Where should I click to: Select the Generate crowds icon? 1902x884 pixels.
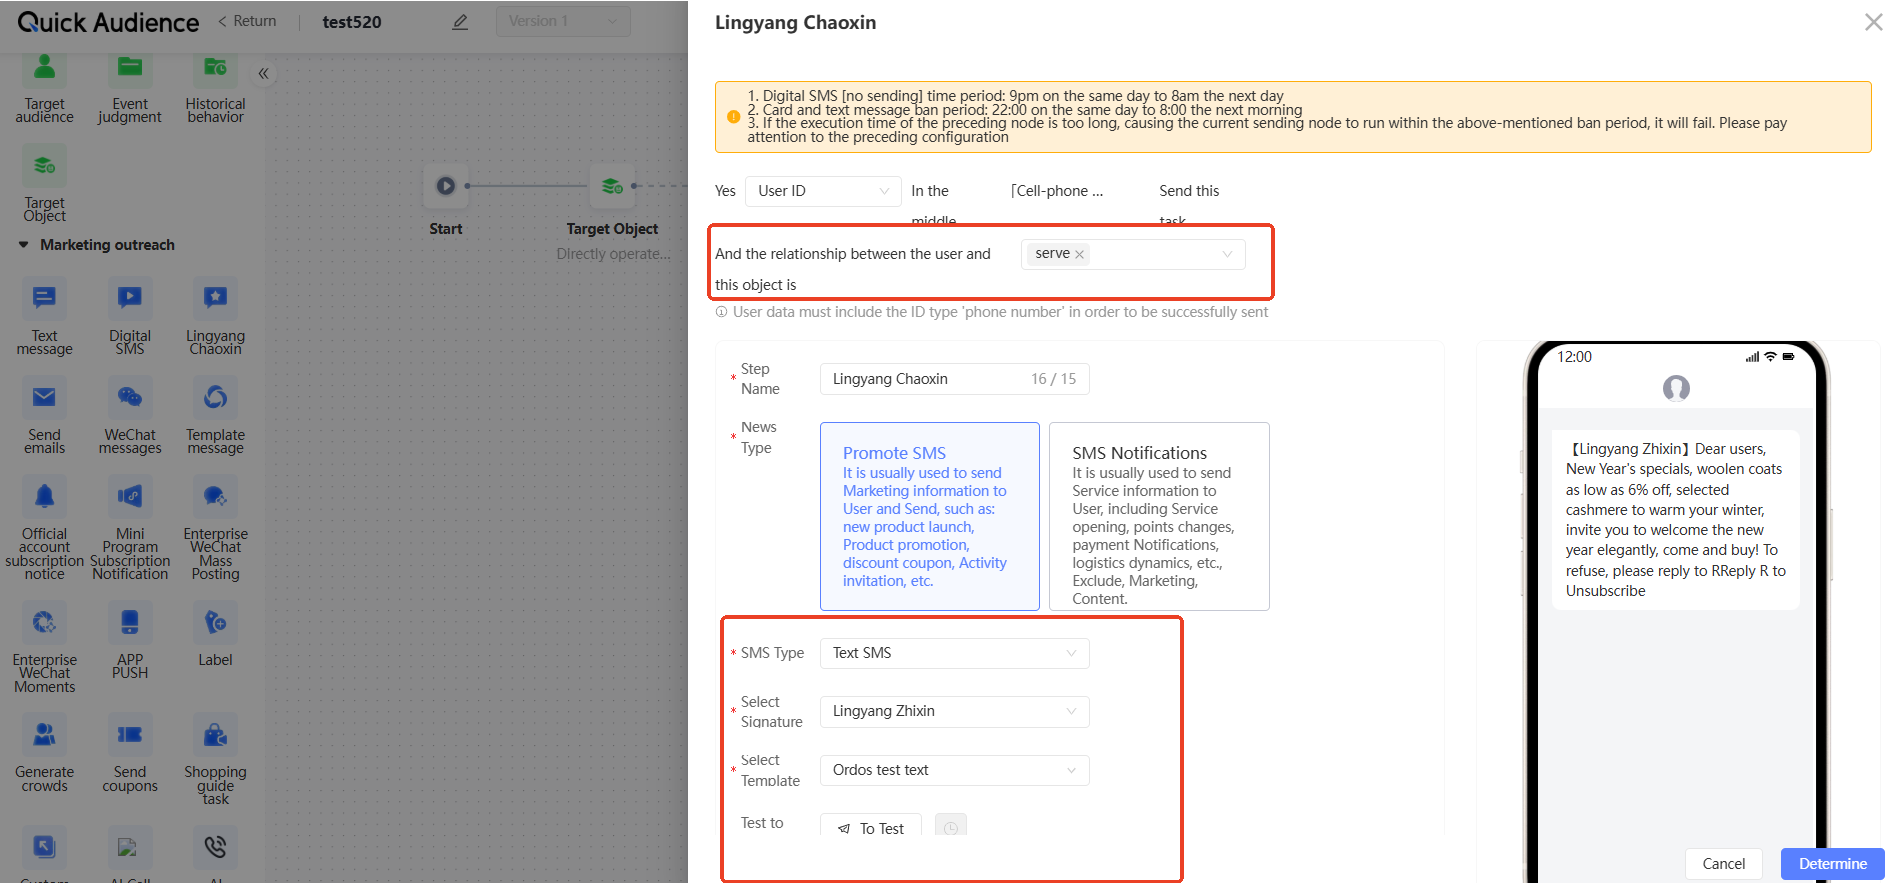[x=44, y=735]
